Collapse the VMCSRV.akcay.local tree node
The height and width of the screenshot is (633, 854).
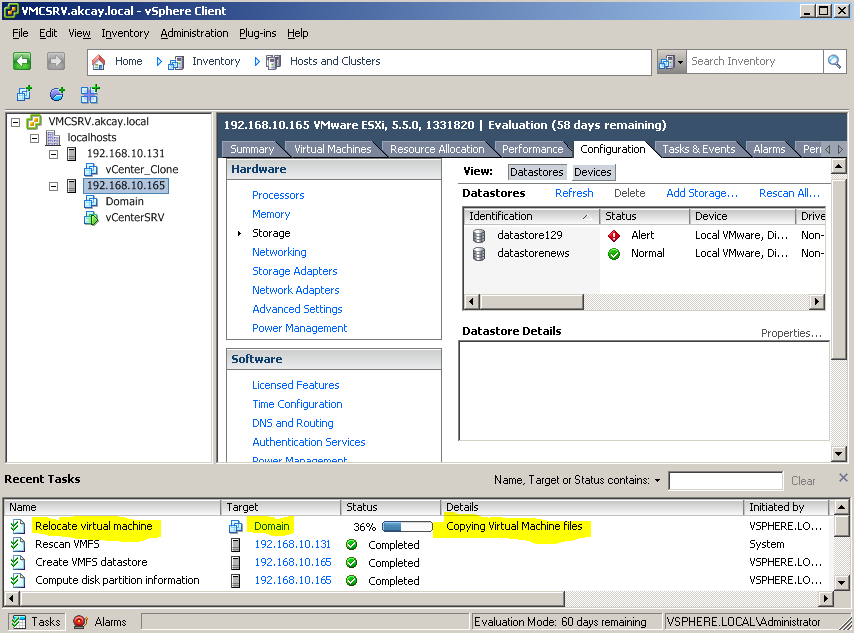(16, 122)
